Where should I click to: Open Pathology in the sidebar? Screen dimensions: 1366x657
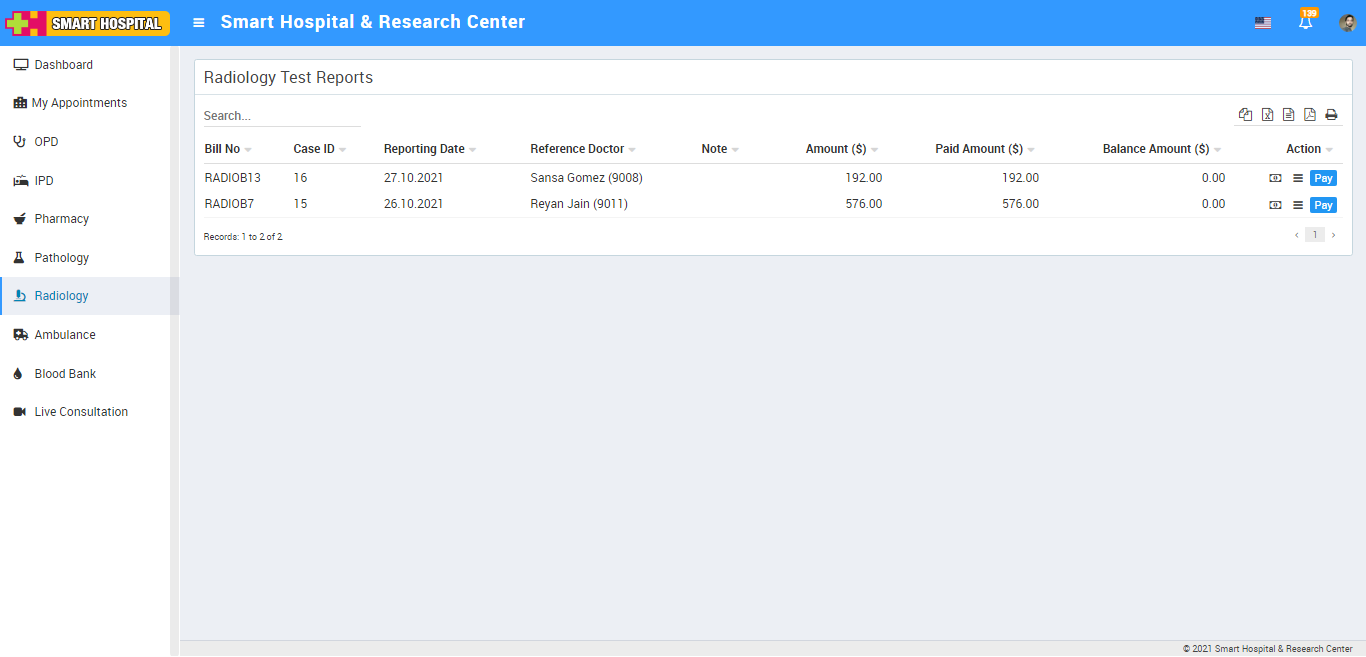pyautogui.click(x=62, y=258)
